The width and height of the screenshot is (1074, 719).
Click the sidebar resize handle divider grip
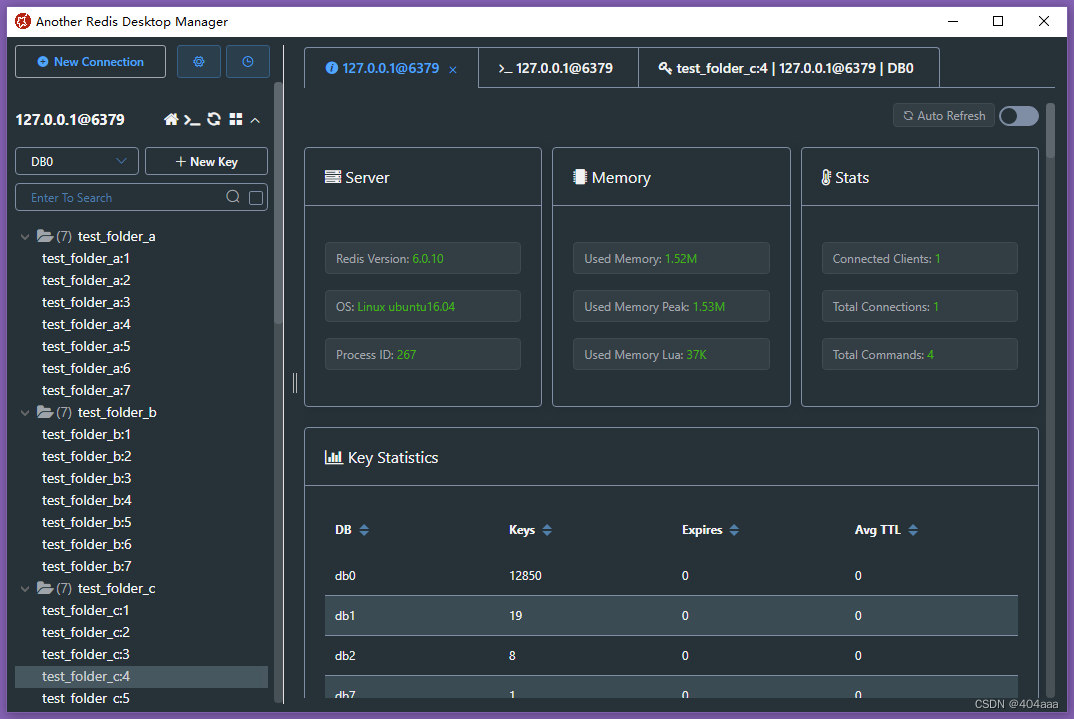tap(295, 383)
